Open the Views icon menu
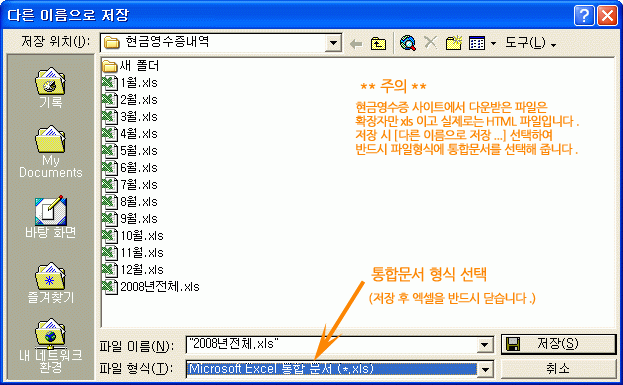623x385 pixels. (482, 43)
